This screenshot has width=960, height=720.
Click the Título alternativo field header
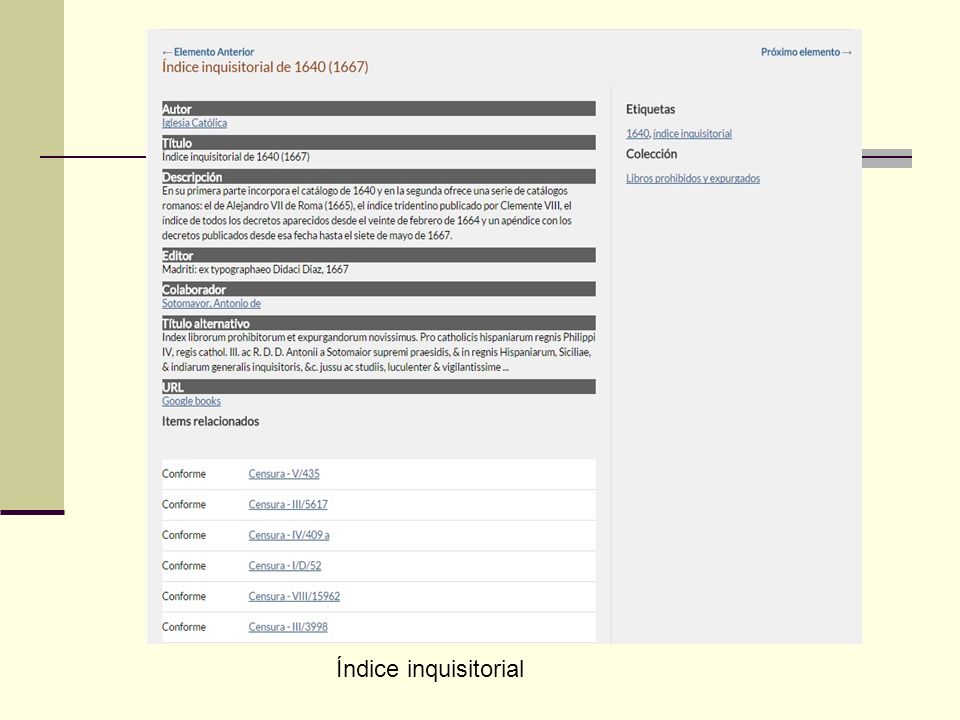click(x=378, y=323)
